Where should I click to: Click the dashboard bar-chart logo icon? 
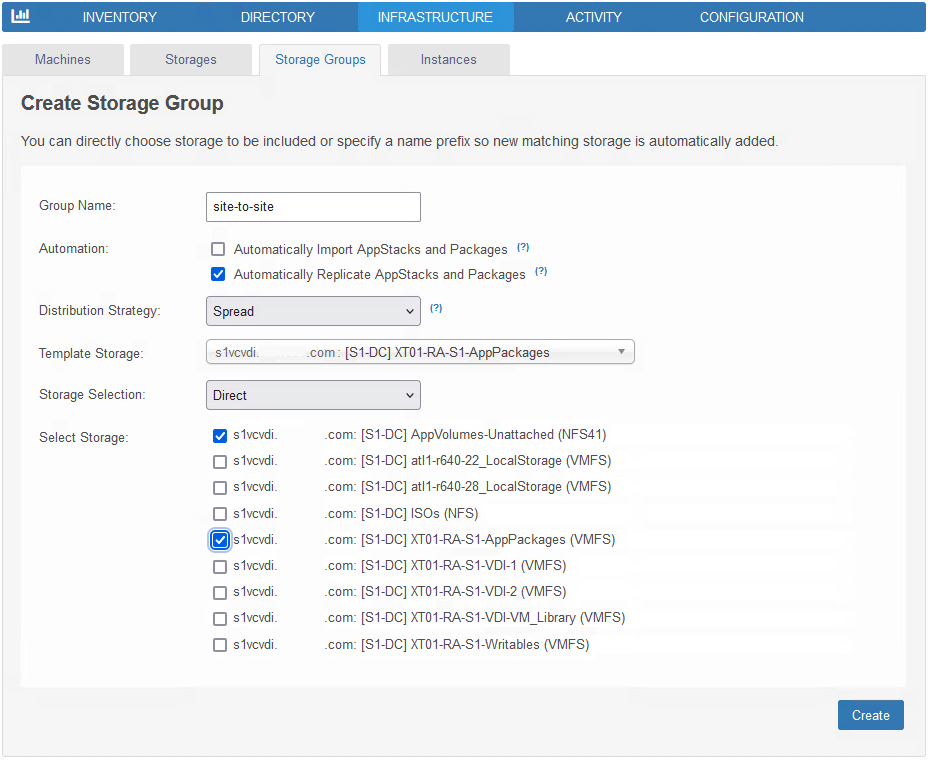click(20, 16)
